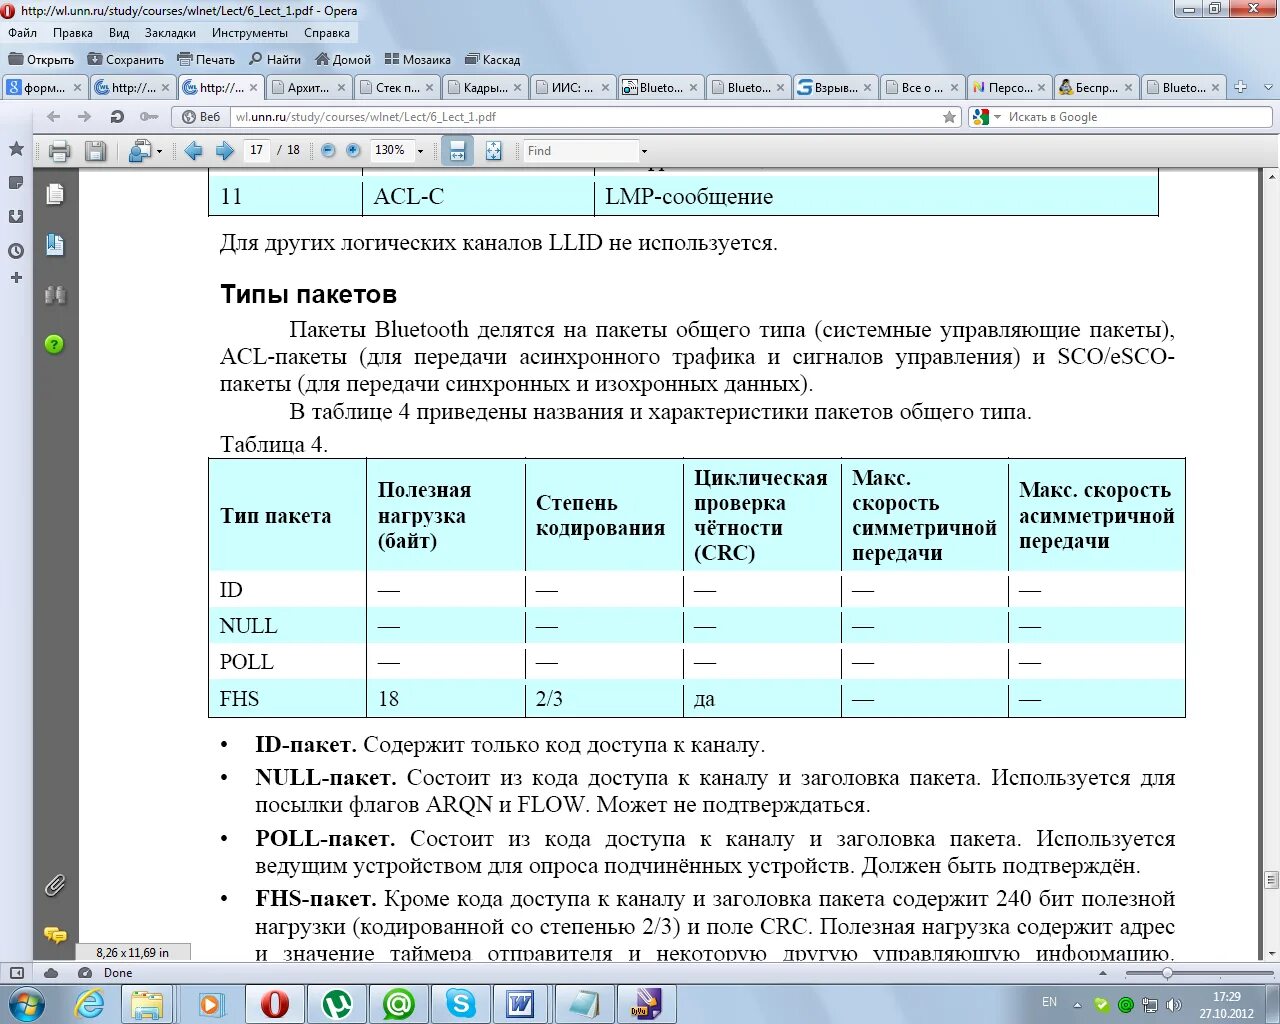Toggle the fit one full page button

(x=493, y=151)
